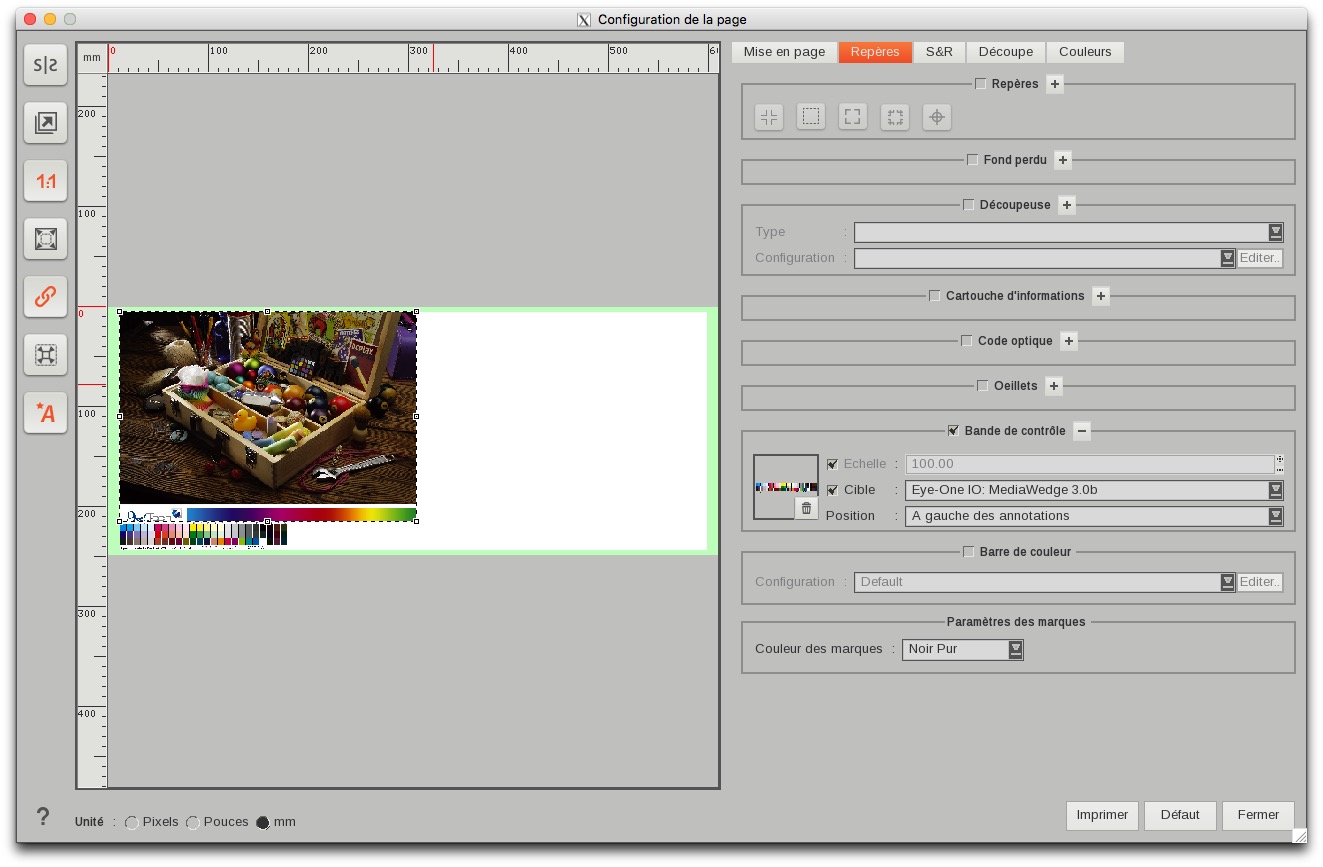Click the *A annotation icon
Image resolution: width=1323 pixels, height=867 pixels.
point(46,413)
